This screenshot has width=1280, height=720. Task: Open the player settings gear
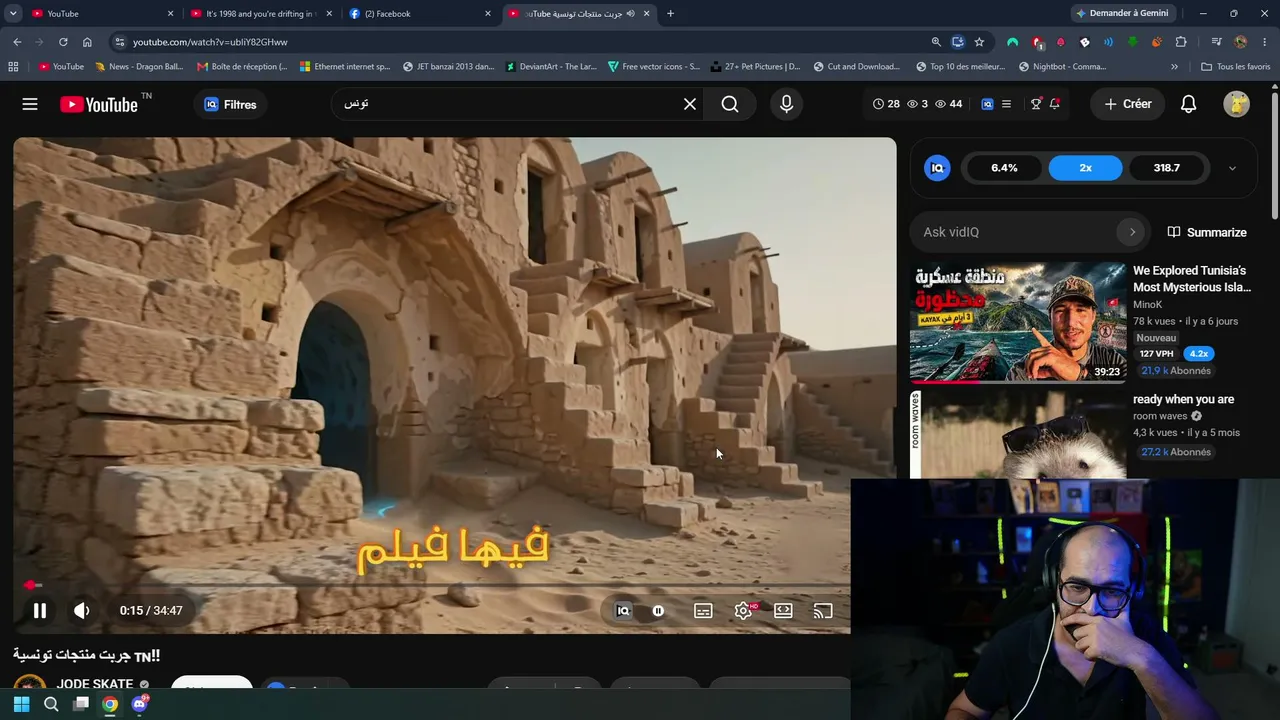[x=743, y=610]
